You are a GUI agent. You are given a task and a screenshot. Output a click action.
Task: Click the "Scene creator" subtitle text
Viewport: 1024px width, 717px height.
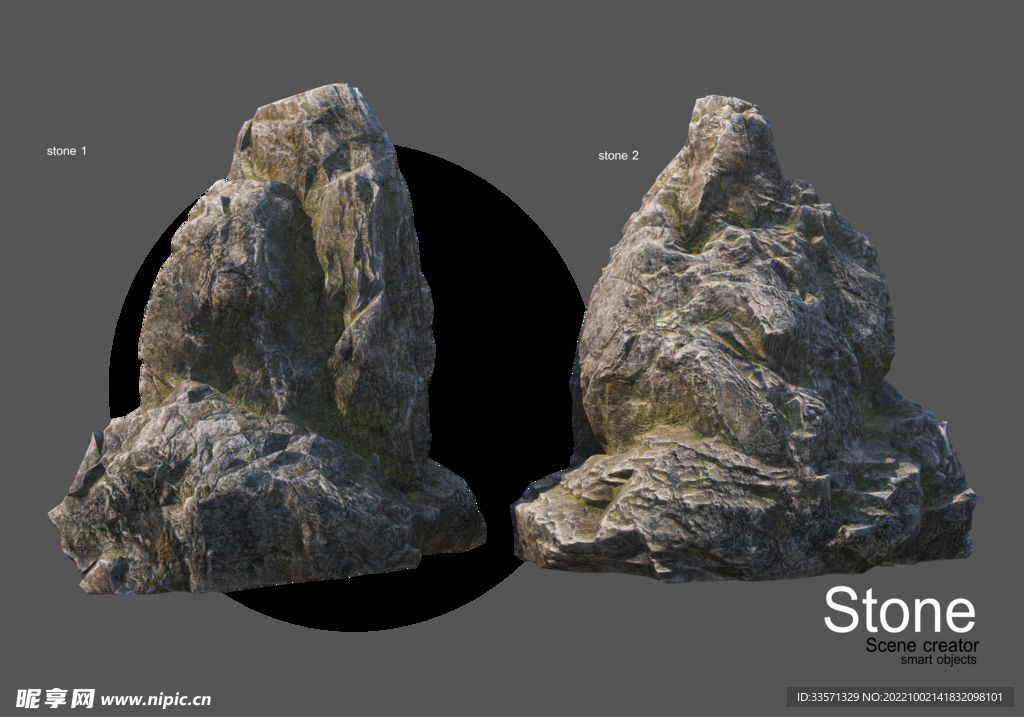click(x=922, y=646)
